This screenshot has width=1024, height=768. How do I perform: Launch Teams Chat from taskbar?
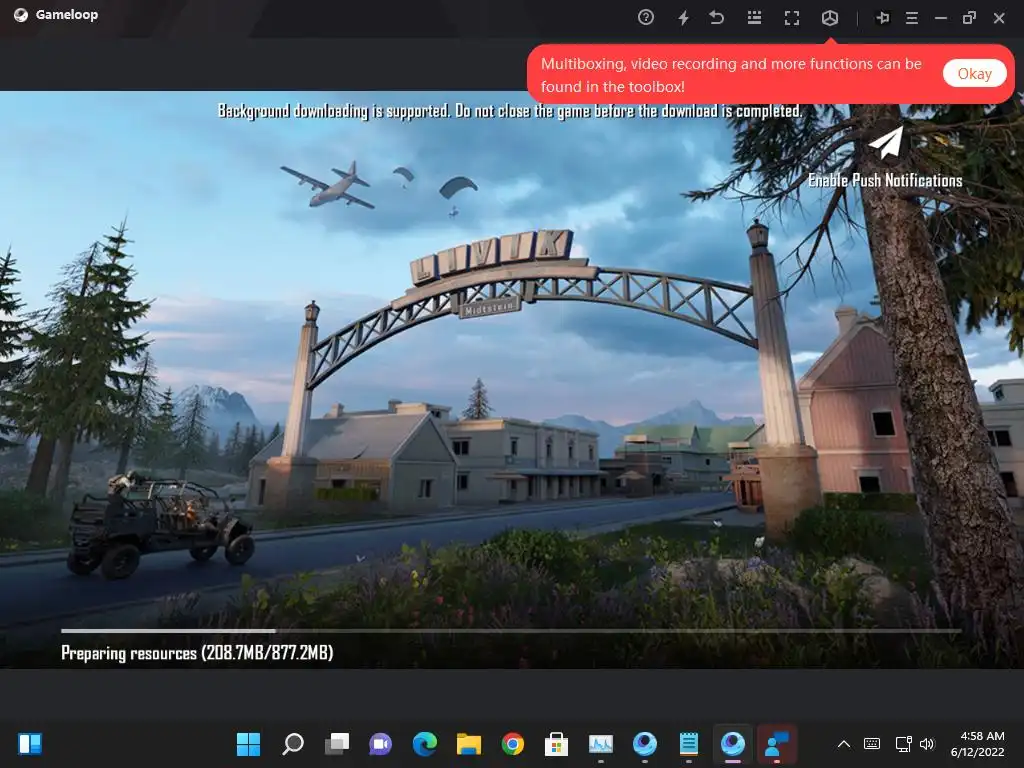tap(381, 744)
